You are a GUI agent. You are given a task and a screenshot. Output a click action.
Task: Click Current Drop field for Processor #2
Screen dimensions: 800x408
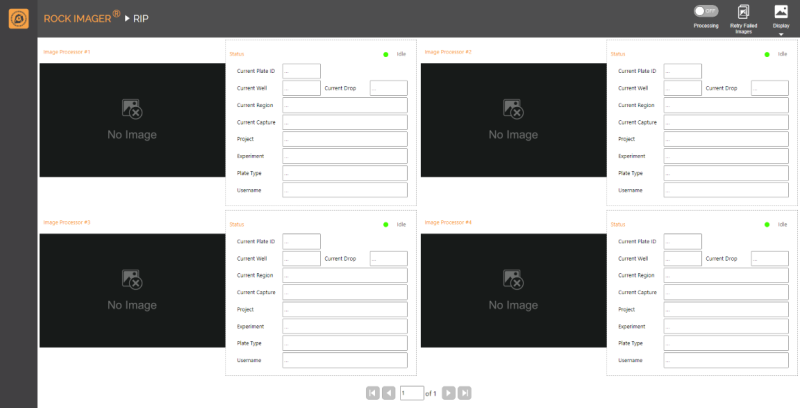click(x=769, y=88)
